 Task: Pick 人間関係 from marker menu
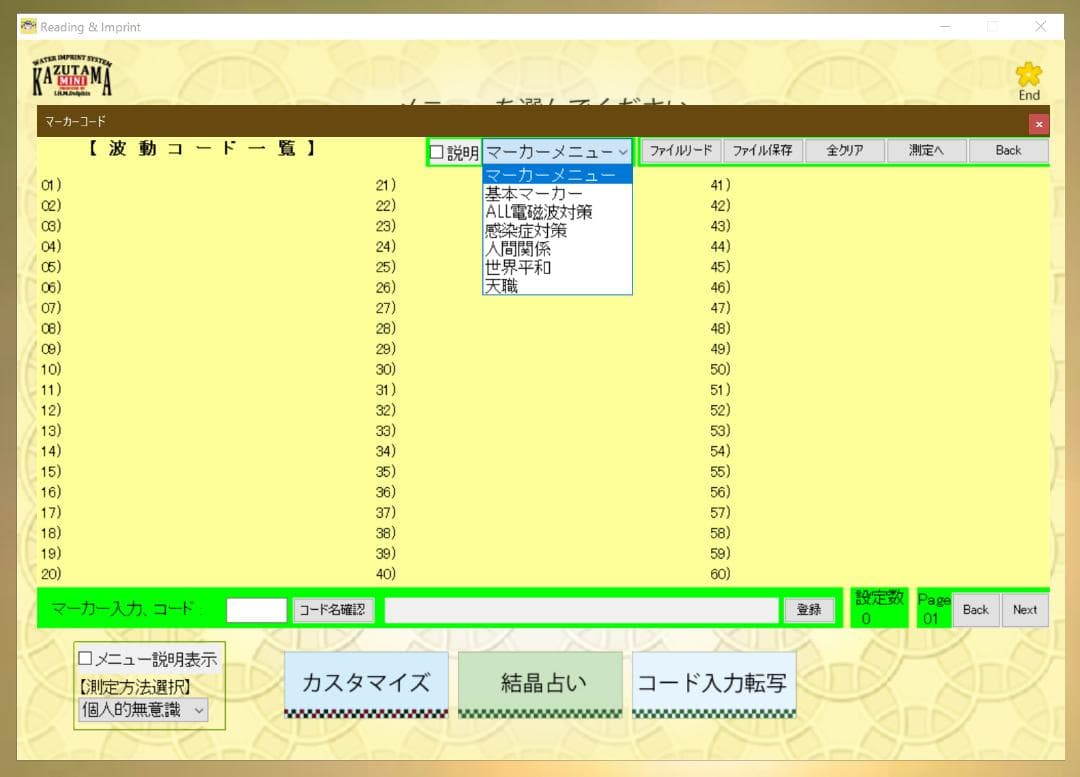point(518,249)
